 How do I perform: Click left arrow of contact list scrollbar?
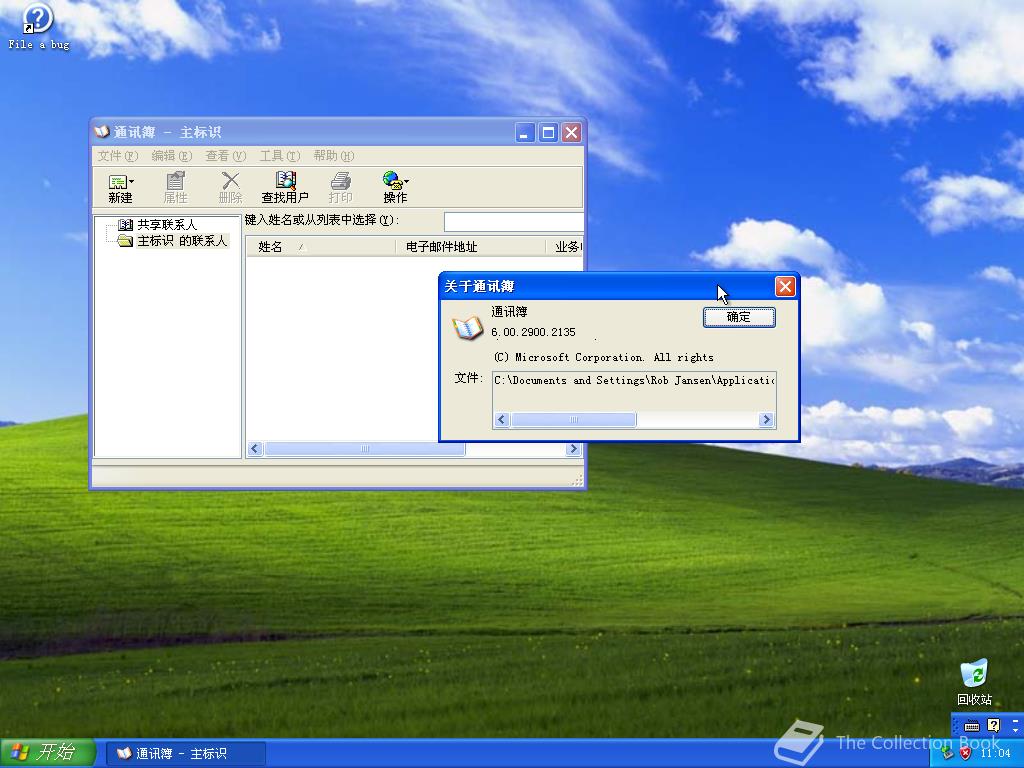(255, 449)
